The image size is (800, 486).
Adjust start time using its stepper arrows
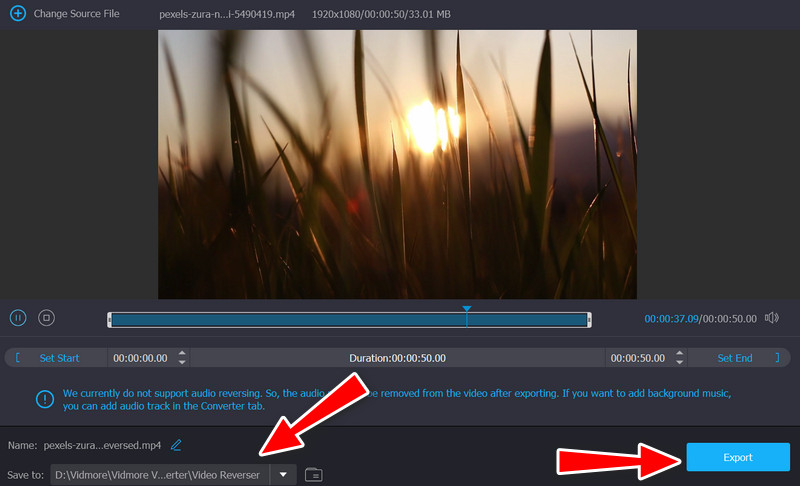[x=181, y=358]
